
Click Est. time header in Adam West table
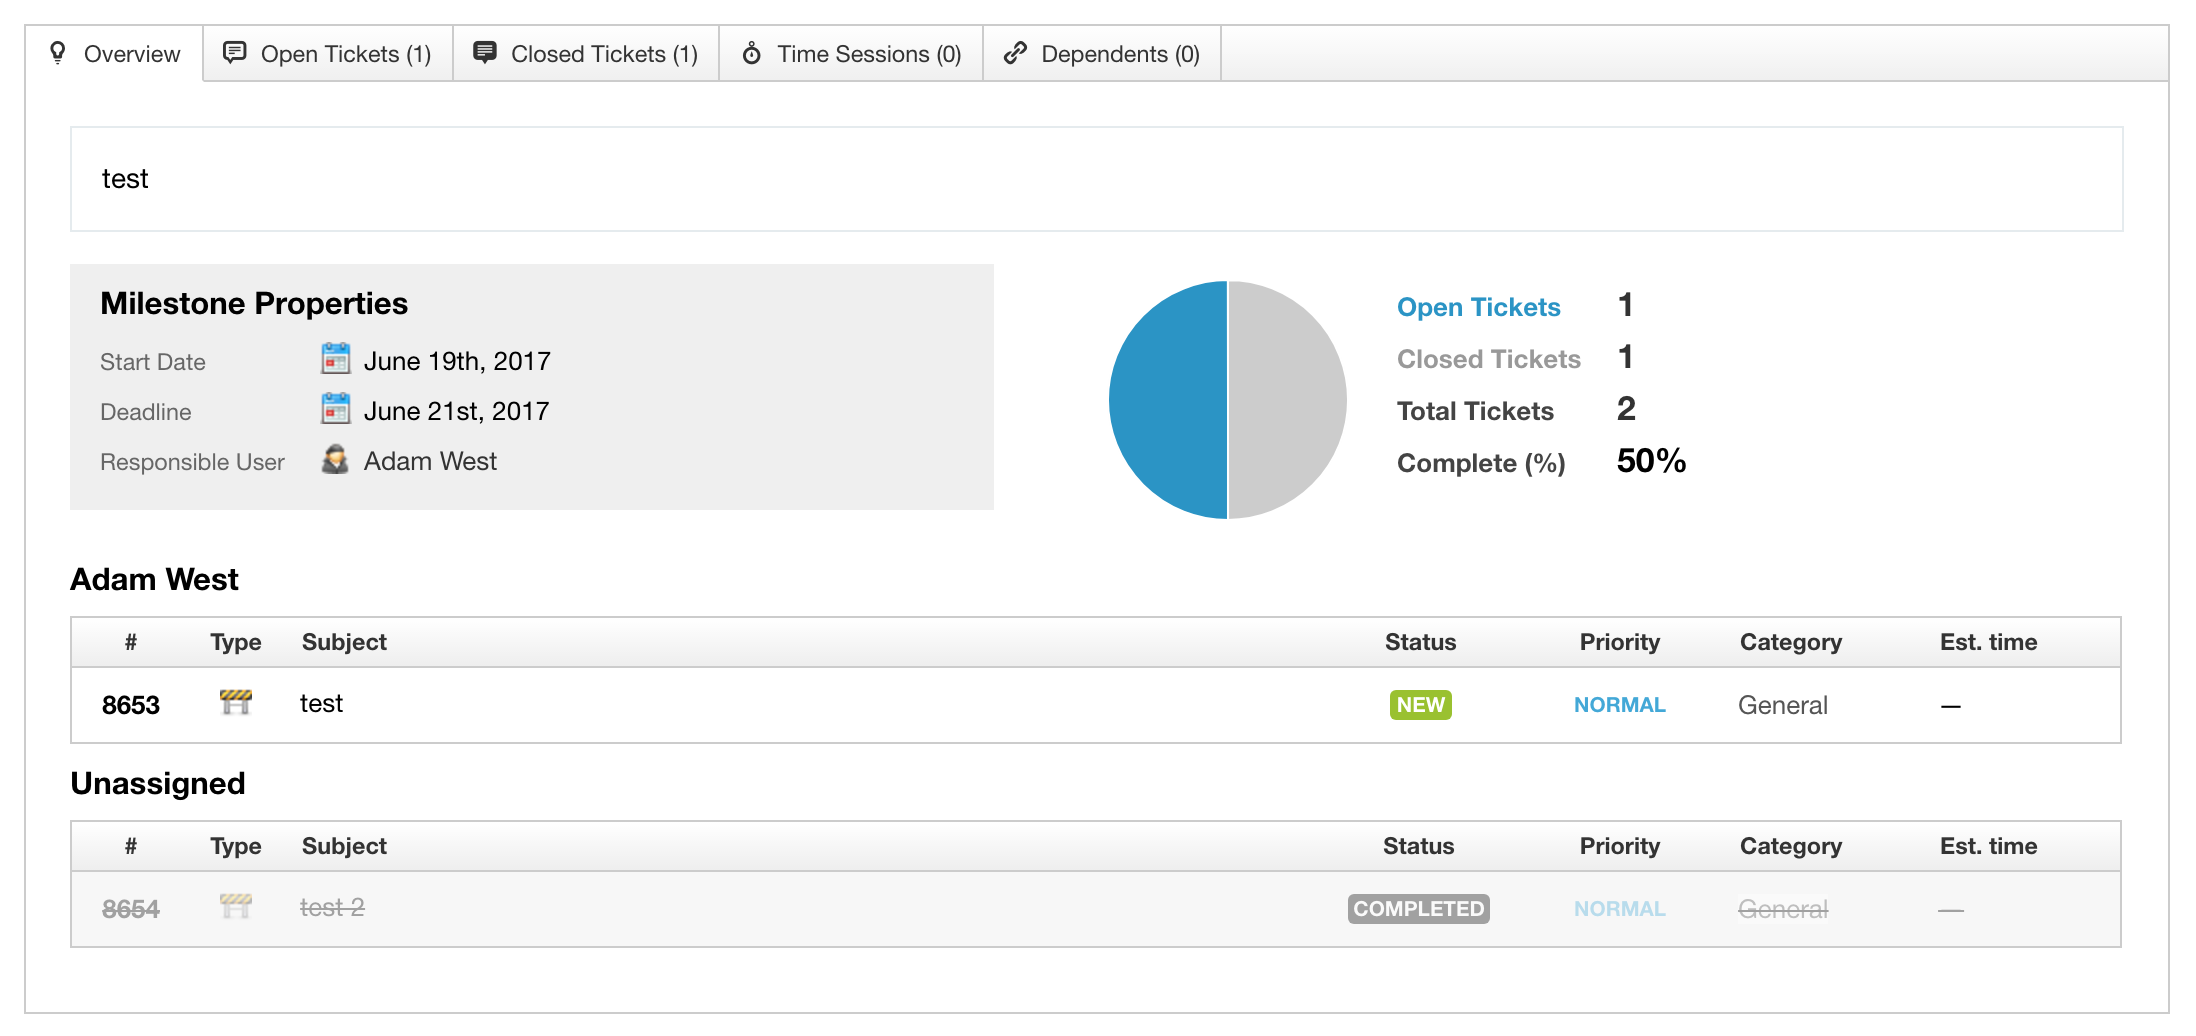(x=1988, y=642)
